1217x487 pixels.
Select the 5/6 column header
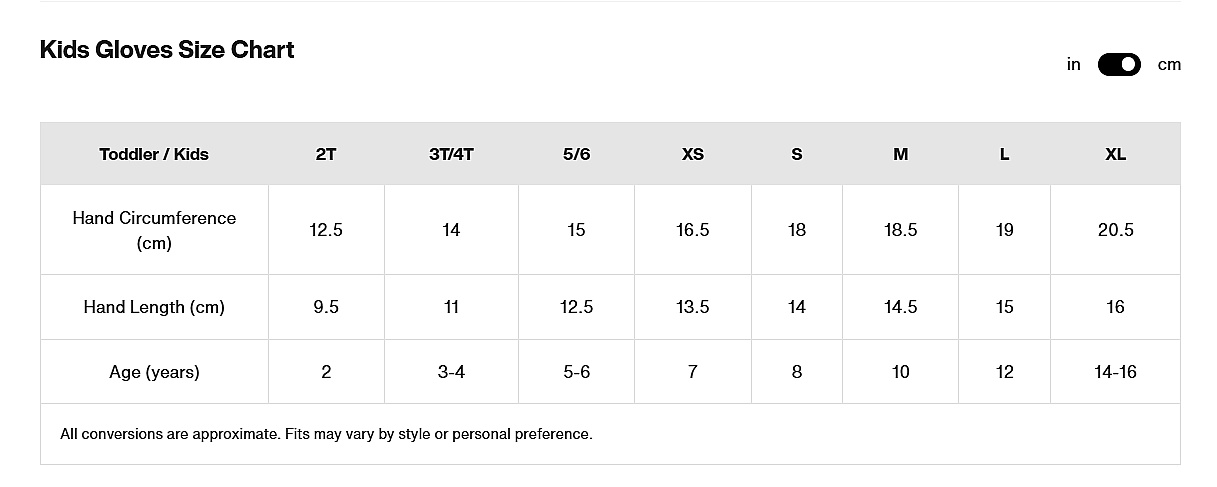pos(576,154)
